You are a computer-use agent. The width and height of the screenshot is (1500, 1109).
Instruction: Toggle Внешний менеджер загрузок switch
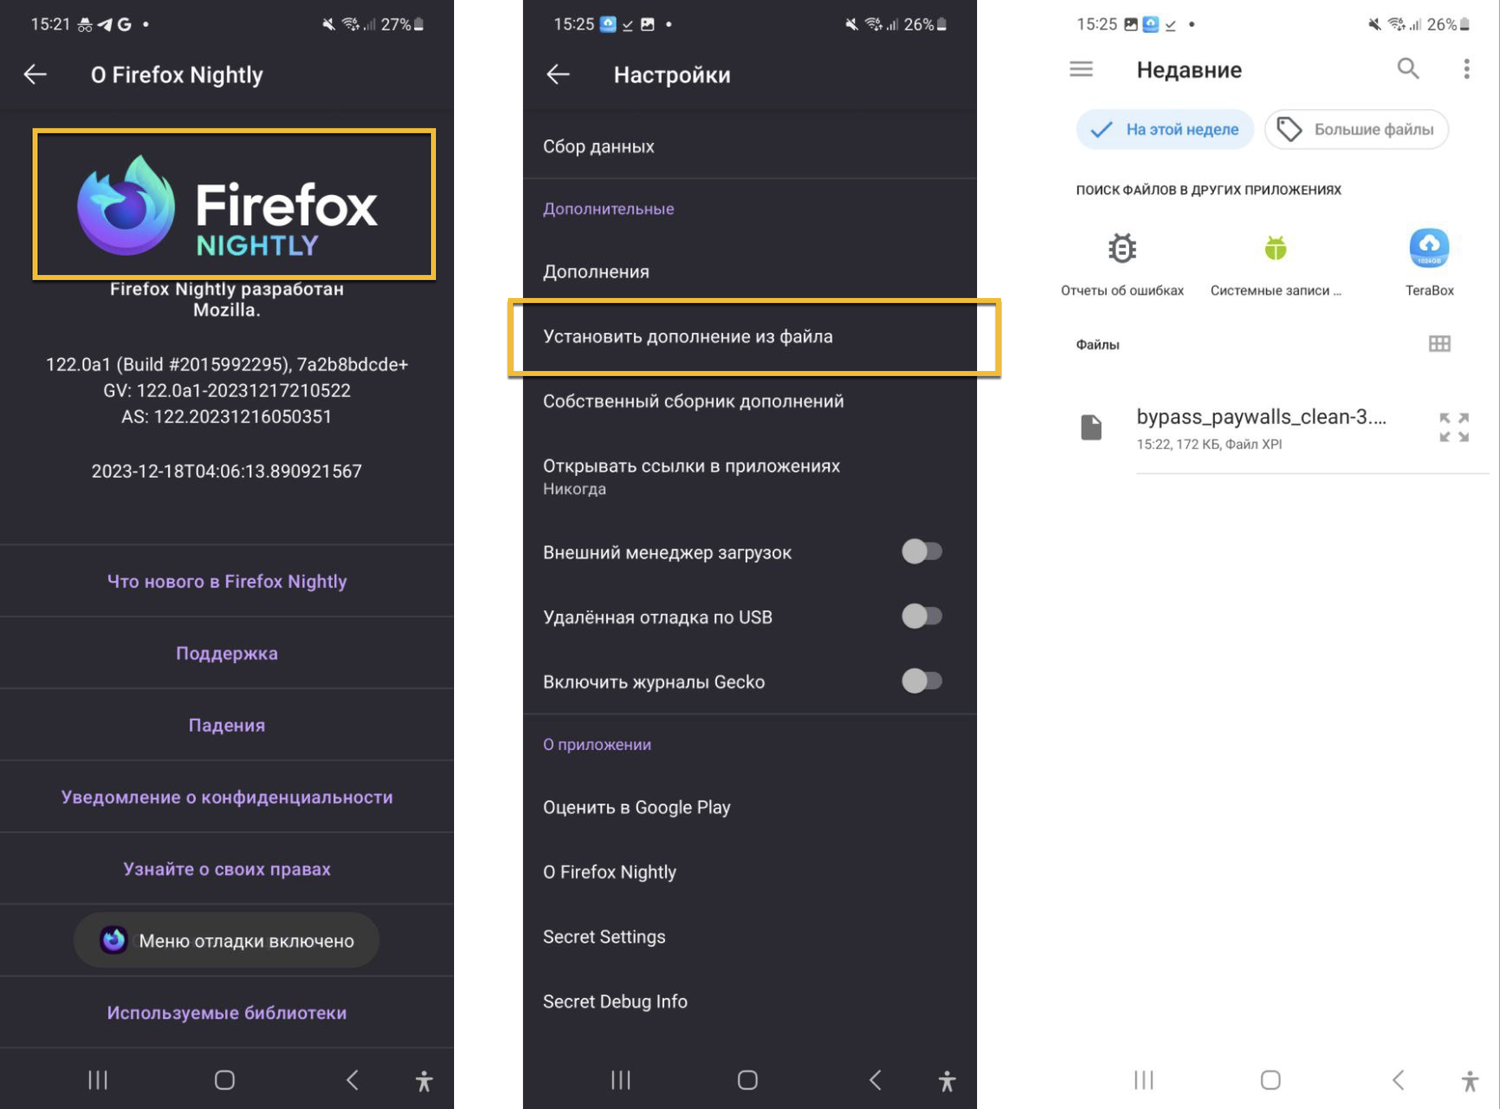pos(921,552)
